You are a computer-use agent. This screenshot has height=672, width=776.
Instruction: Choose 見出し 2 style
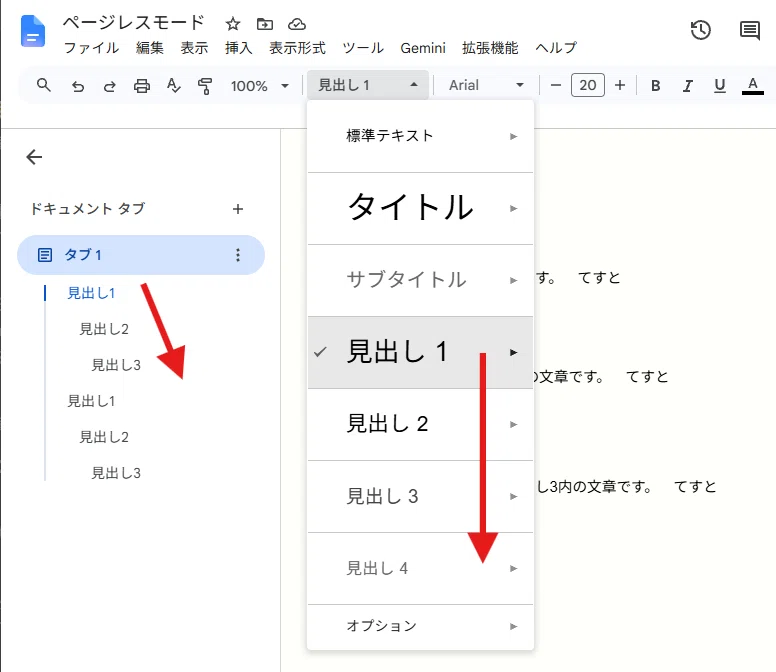420,425
